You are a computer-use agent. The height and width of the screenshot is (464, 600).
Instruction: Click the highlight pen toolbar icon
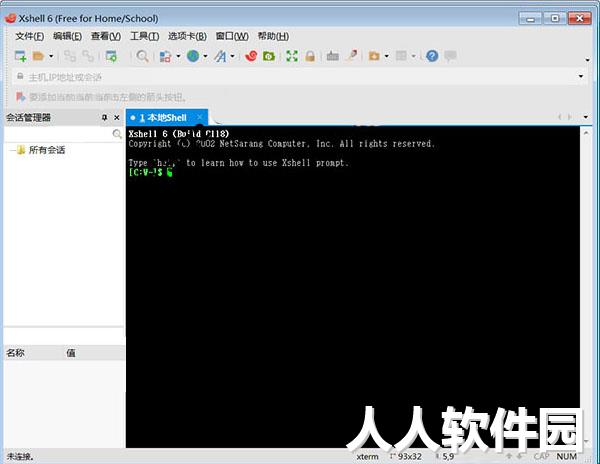click(351, 56)
